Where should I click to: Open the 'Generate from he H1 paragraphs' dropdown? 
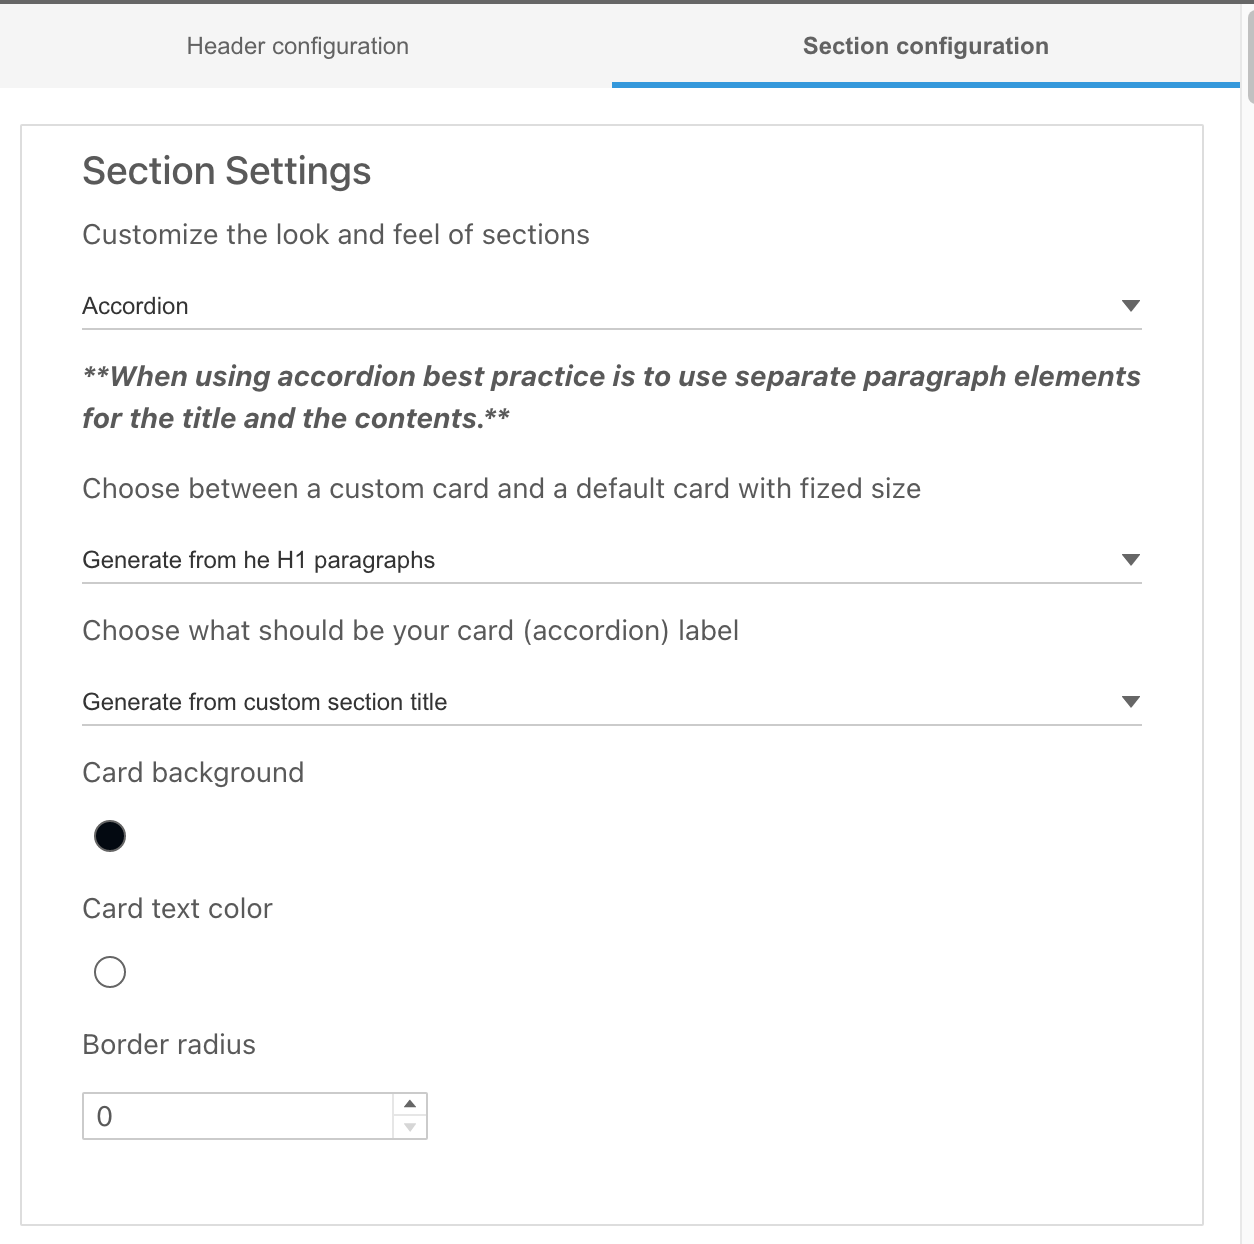(x=600, y=560)
